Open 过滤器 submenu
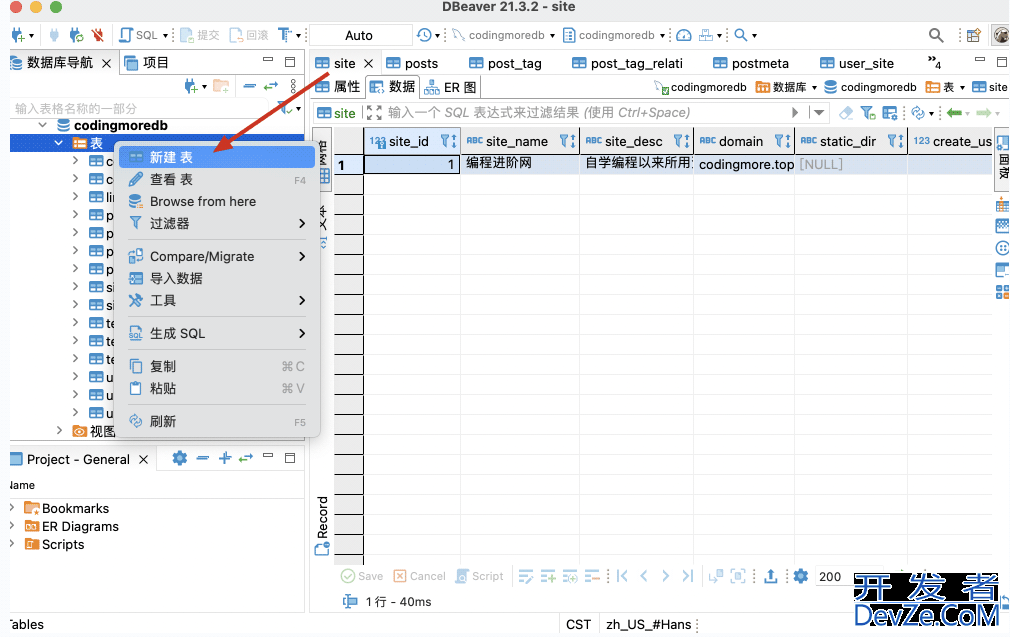The height and width of the screenshot is (637, 1010). tap(216, 223)
